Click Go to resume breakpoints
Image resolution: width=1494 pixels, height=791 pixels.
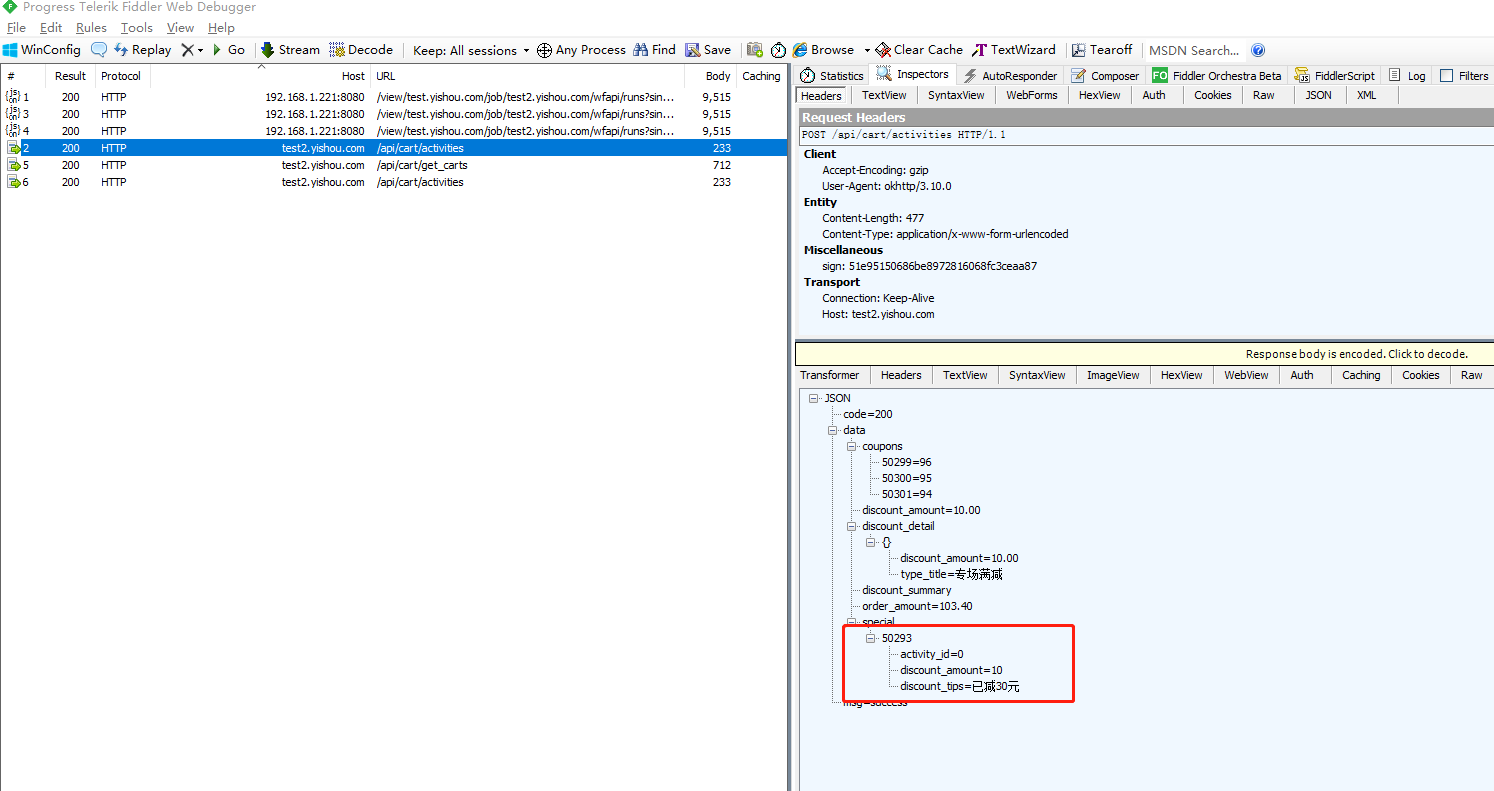(x=228, y=50)
